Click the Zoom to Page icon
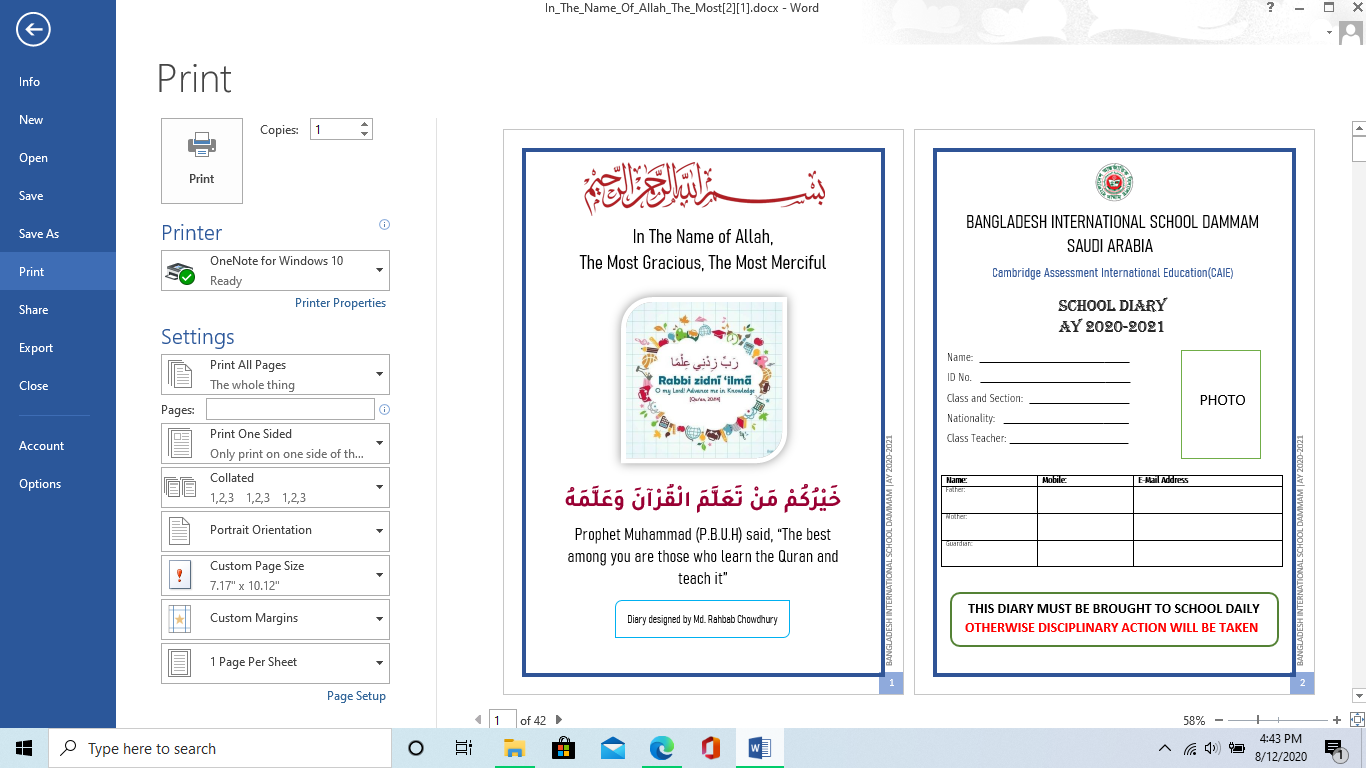Screen dimensions: 1366x768 pos(1357,720)
